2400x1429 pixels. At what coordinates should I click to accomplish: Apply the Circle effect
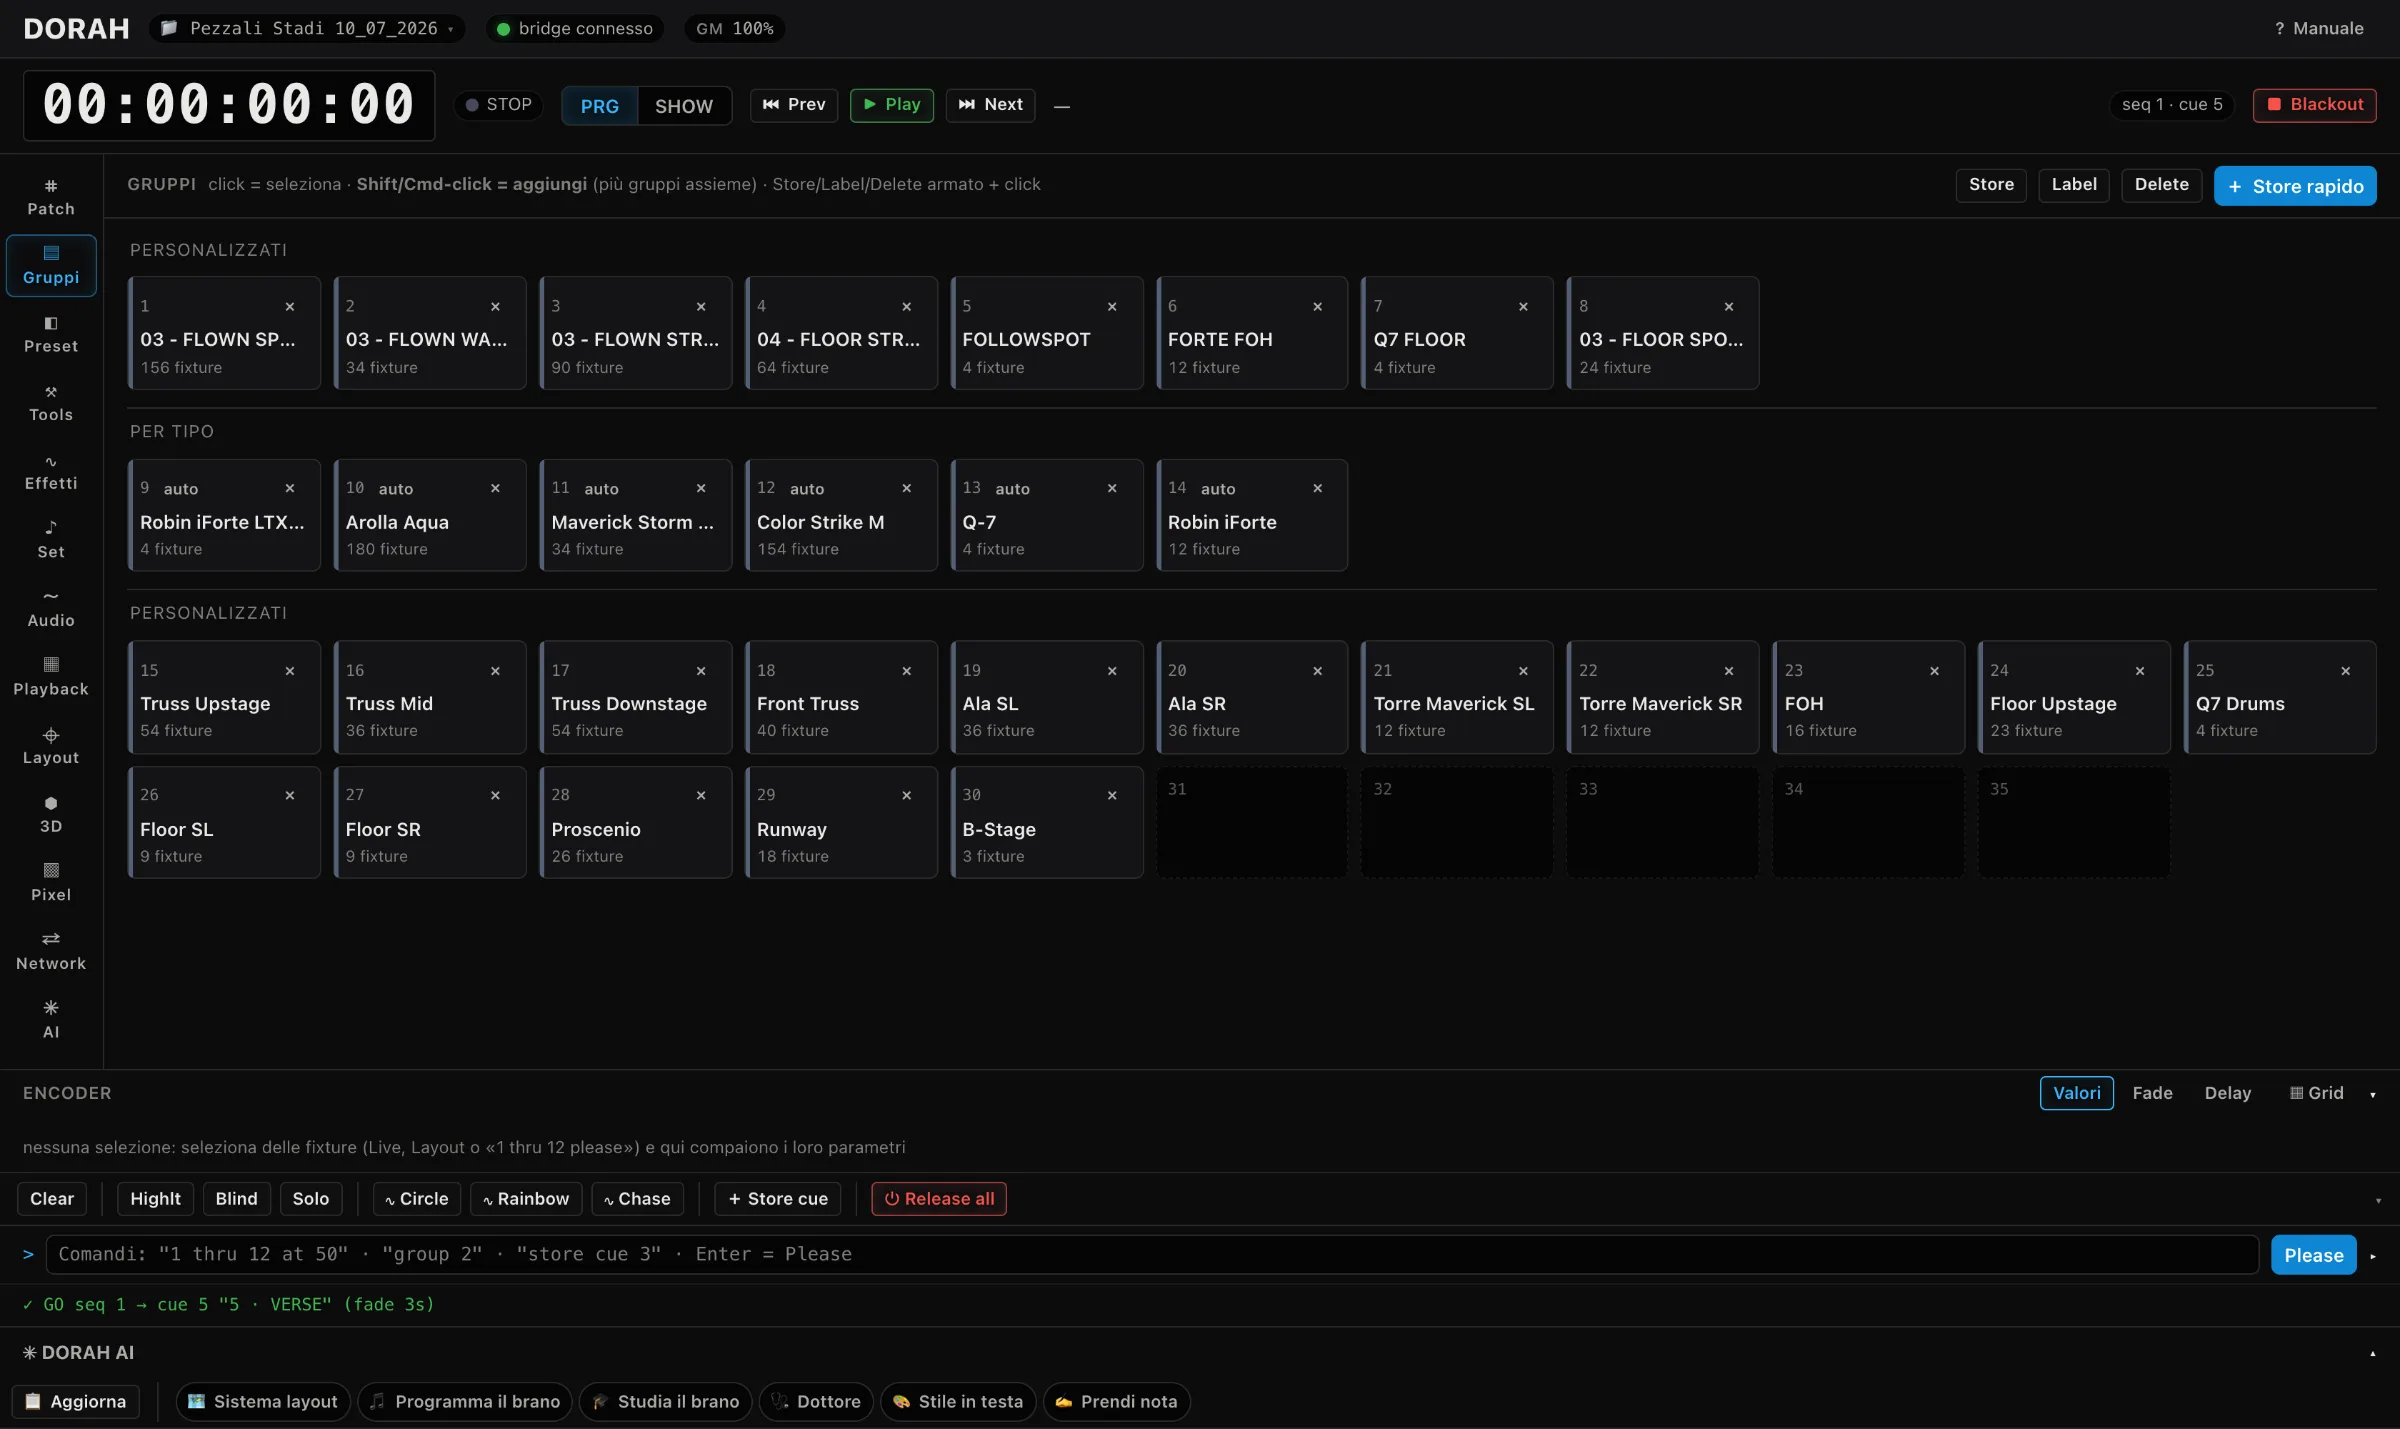tap(417, 1199)
